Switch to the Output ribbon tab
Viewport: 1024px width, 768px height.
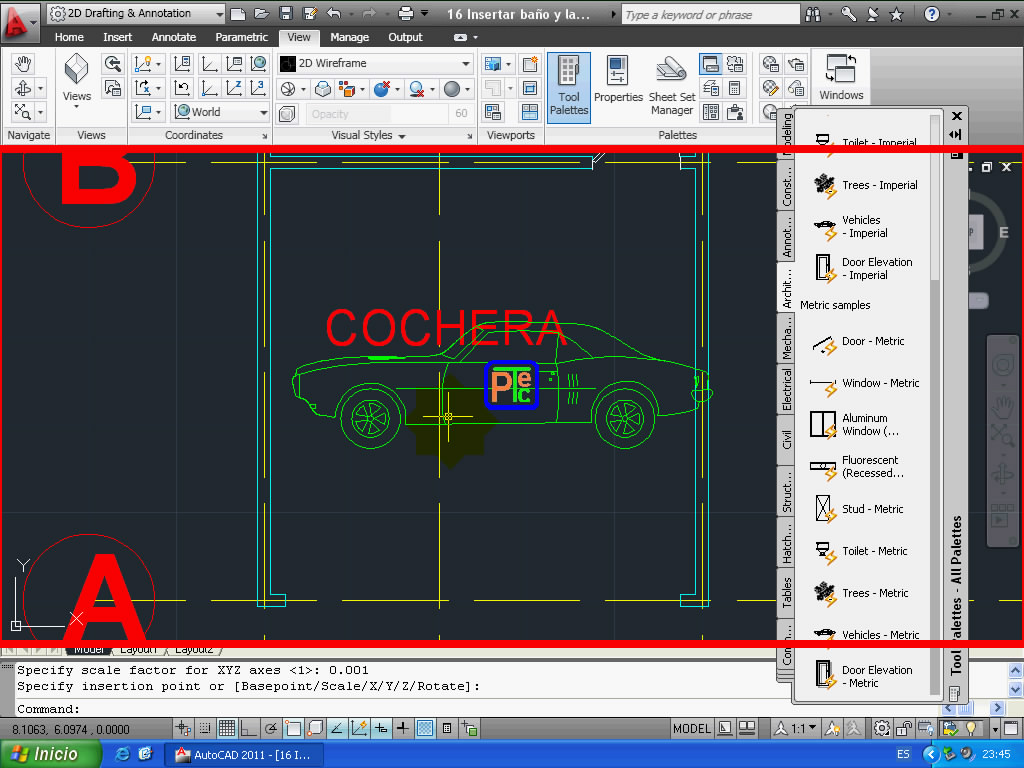tap(406, 37)
